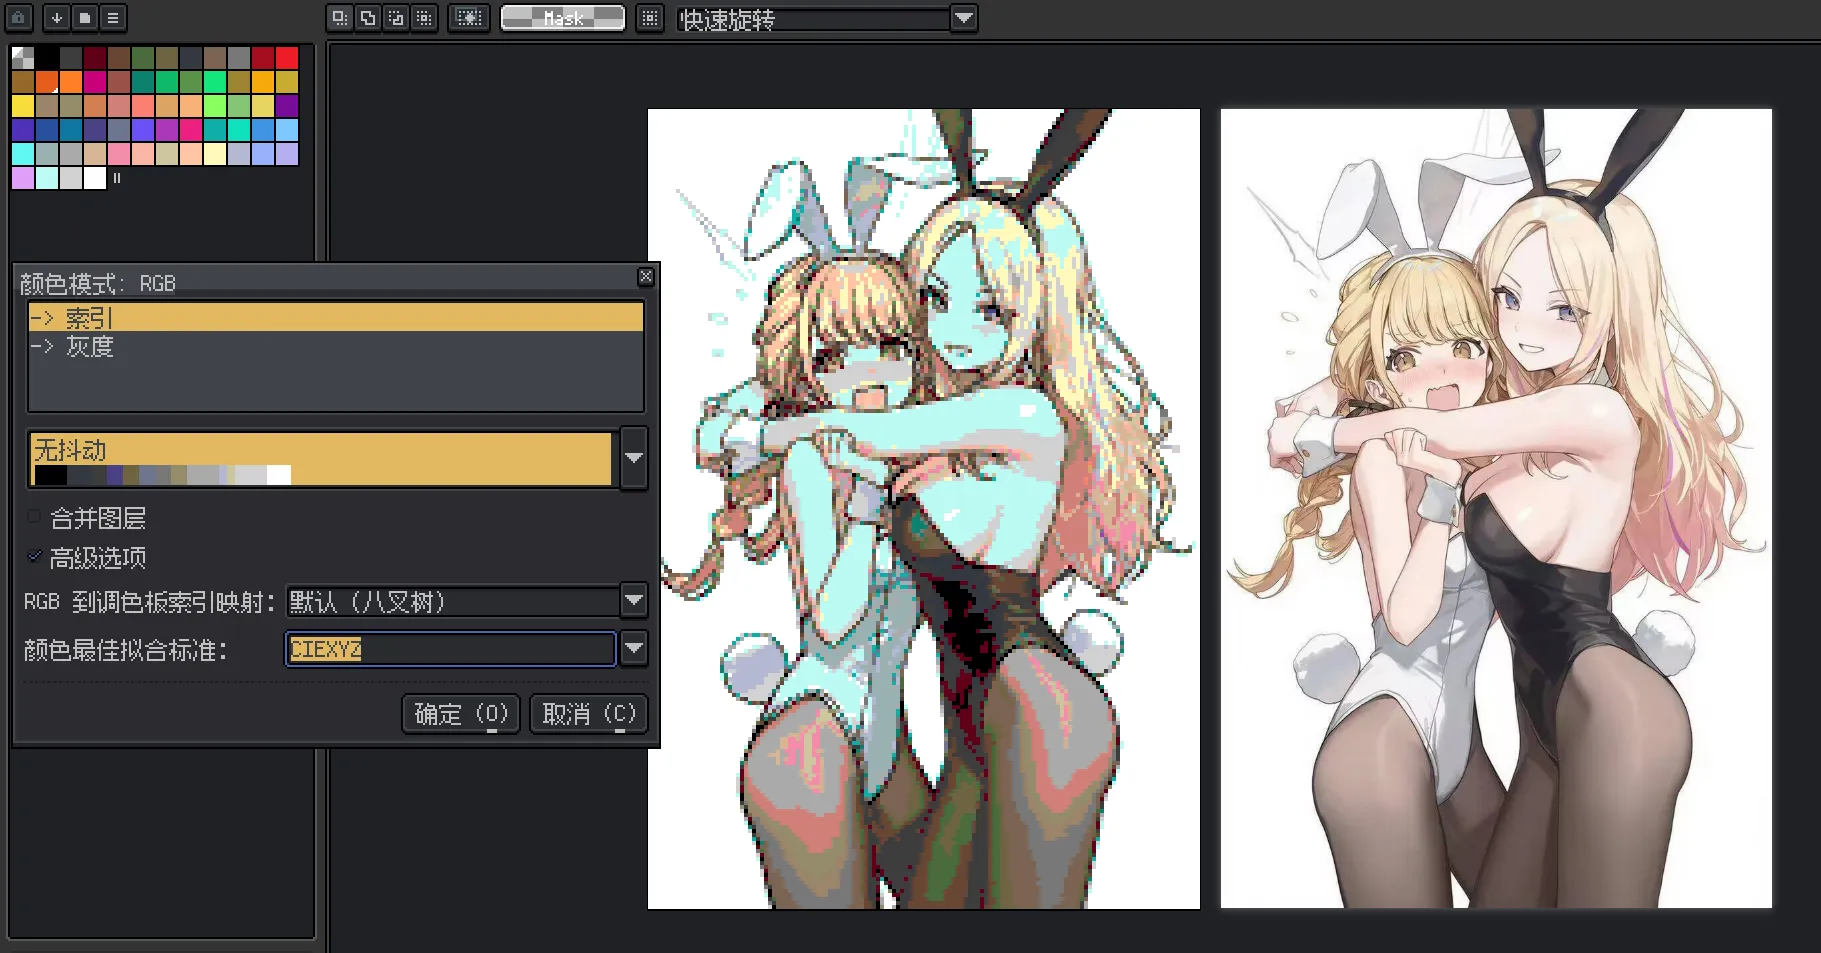Click the Mask button in the toolbar

[x=563, y=18]
